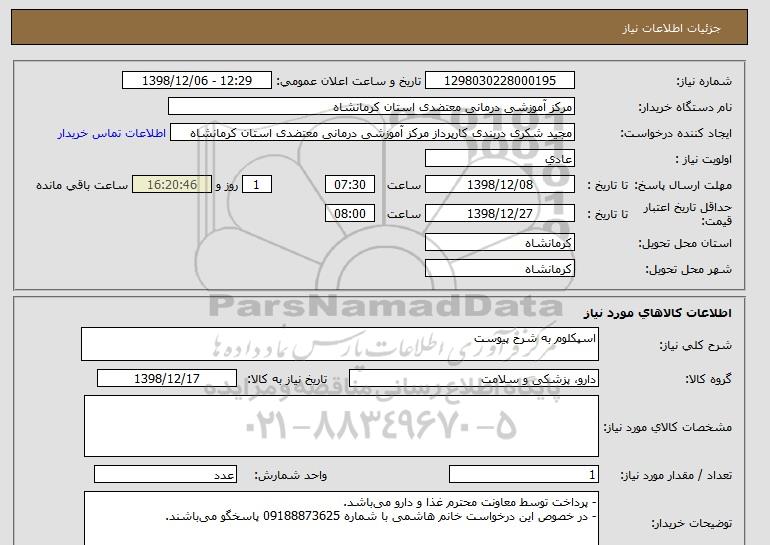Click the page header جزئیات اطلاعات نیاز
This screenshot has height=545, width=770.
(671, 28)
